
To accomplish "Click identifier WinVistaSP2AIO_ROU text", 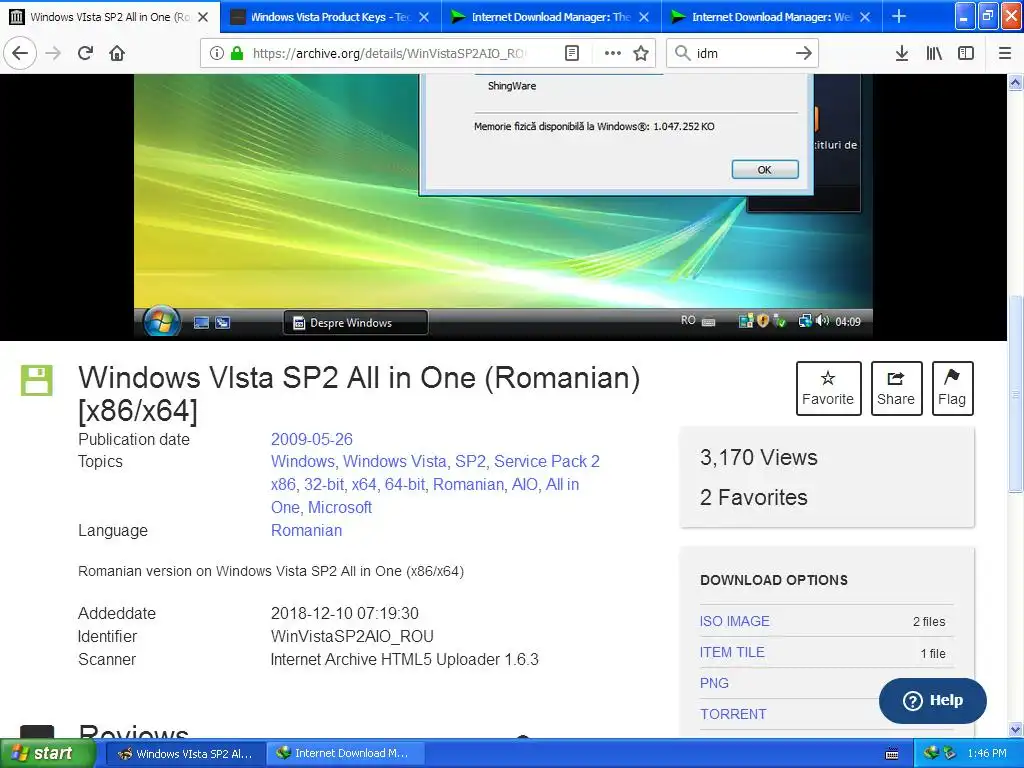I will [x=352, y=636].
